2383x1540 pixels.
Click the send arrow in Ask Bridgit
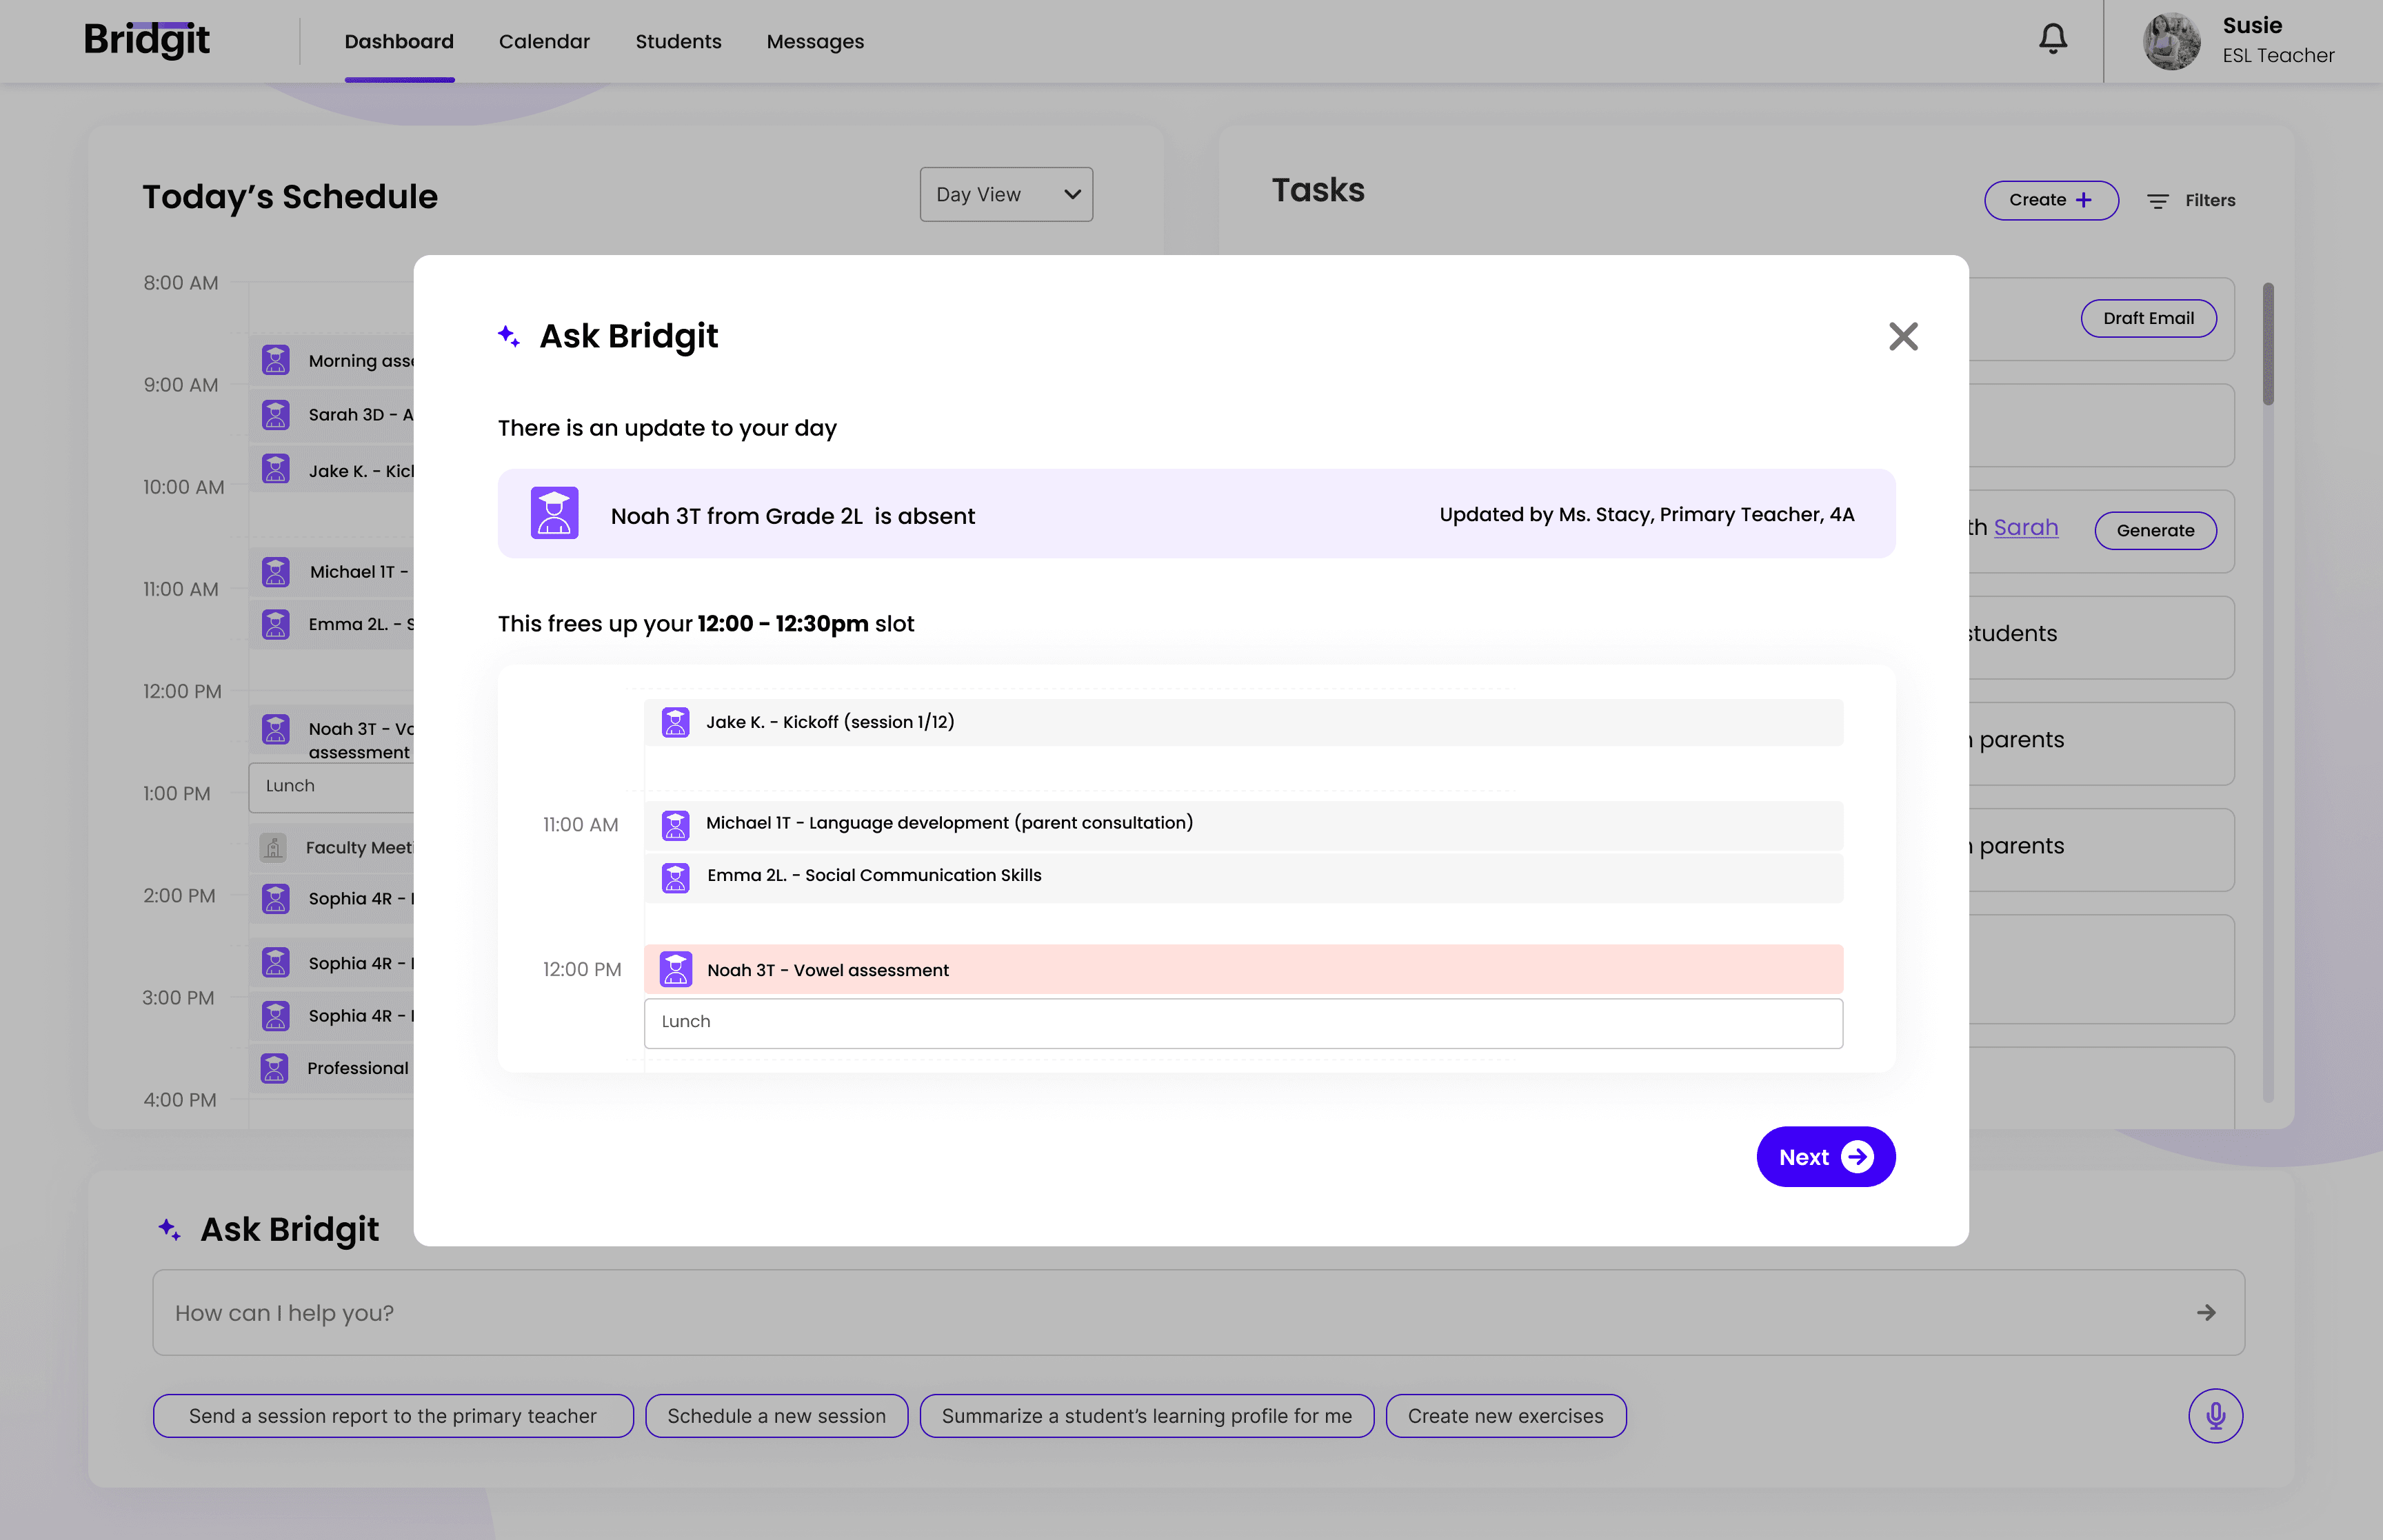pos(2206,1312)
